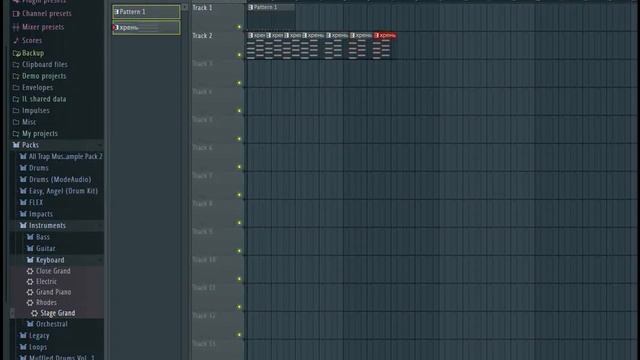
Task: Select Pattern 1 in the pattern picker
Action: 146,12
